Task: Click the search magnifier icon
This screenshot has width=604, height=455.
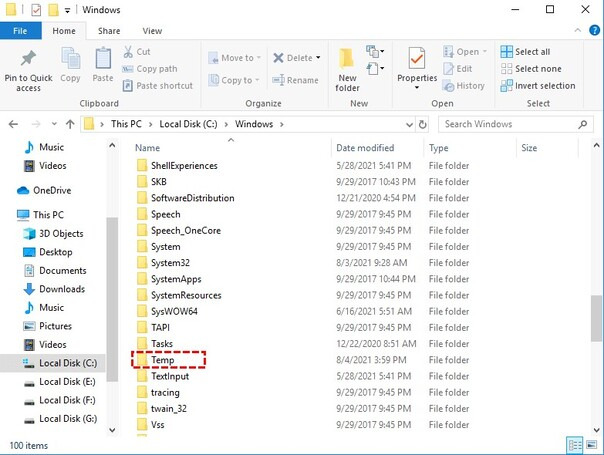Action: pos(582,124)
